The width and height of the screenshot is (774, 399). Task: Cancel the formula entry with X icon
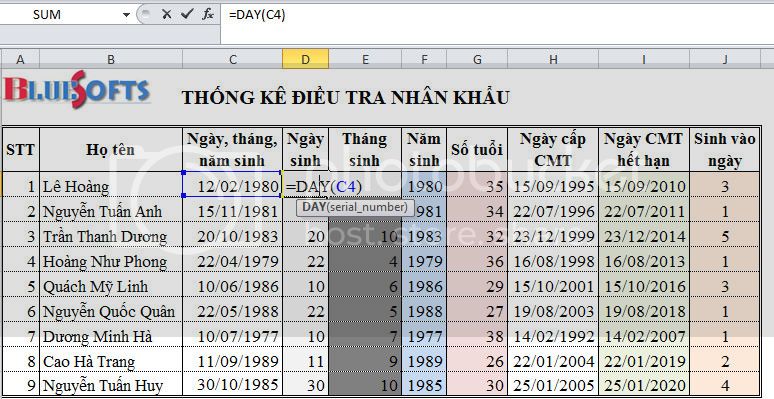coord(166,14)
